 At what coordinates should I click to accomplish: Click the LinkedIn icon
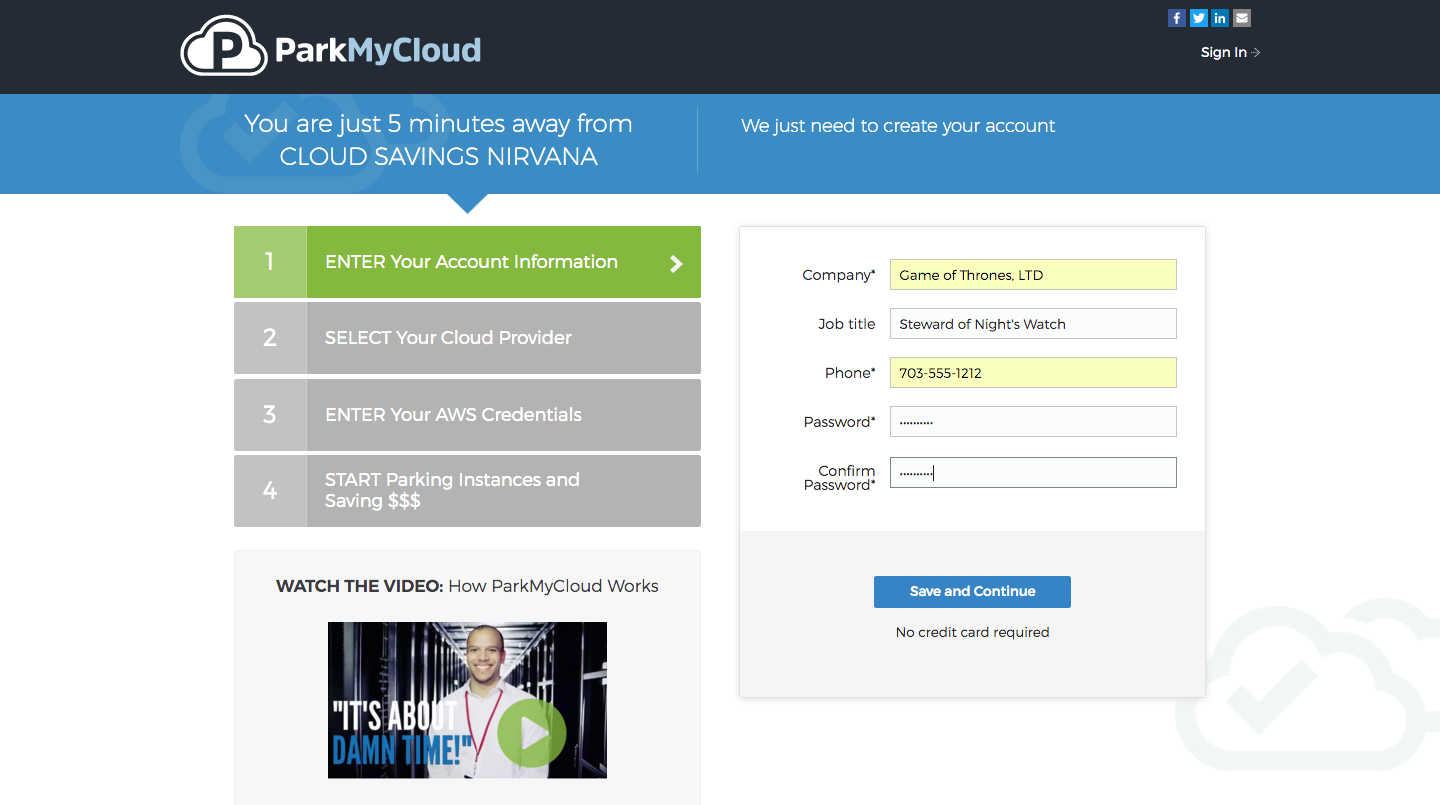coord(1220,18)
